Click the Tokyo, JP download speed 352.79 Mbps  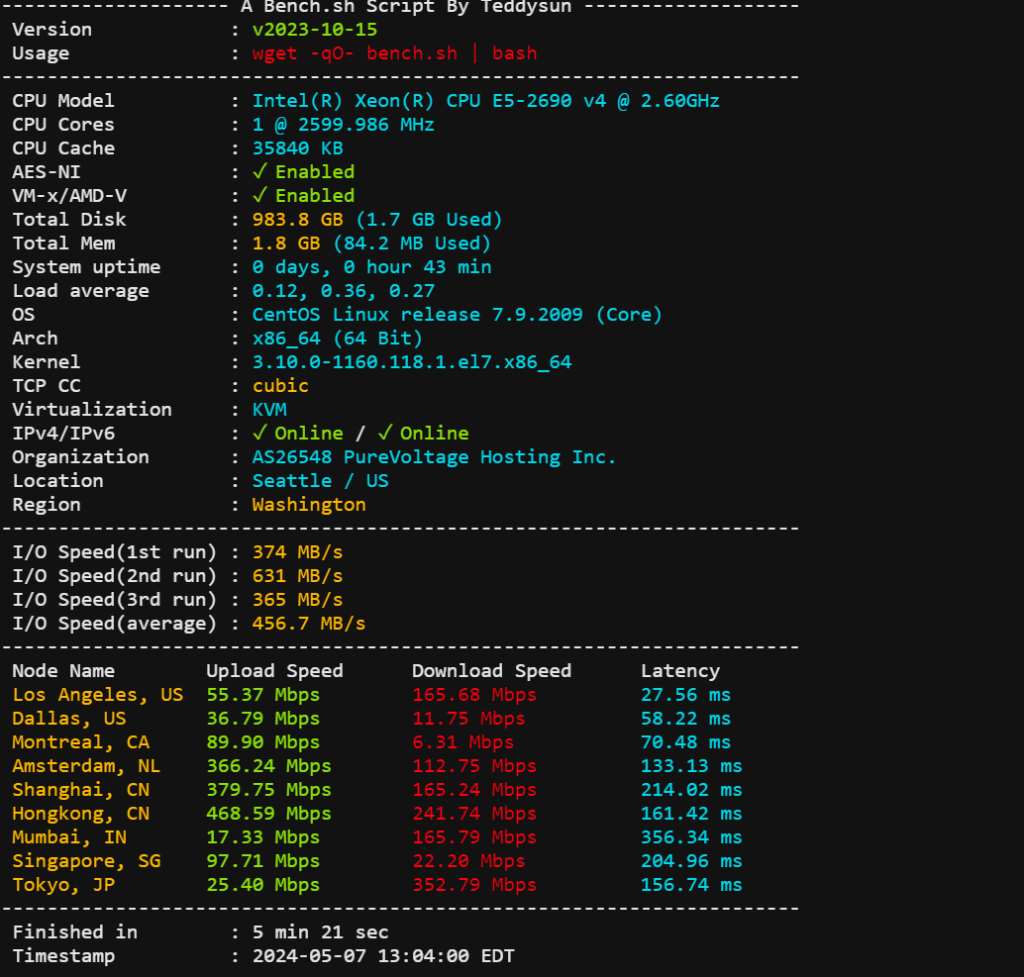pos(474,885)
